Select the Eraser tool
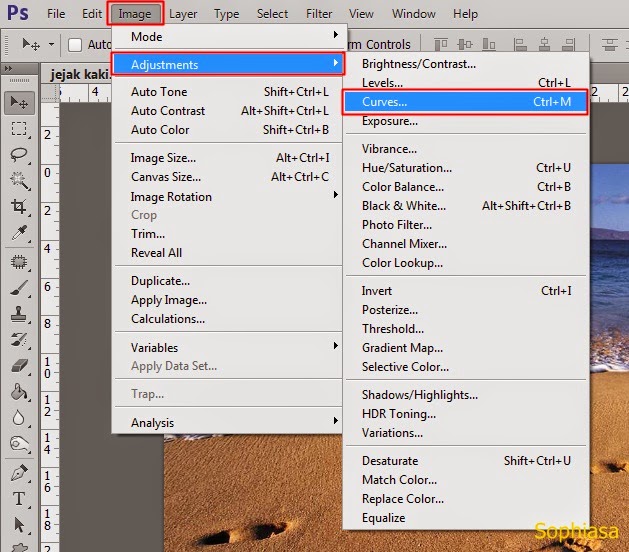The width and height of the screenshot is (629, 552). 19,366
